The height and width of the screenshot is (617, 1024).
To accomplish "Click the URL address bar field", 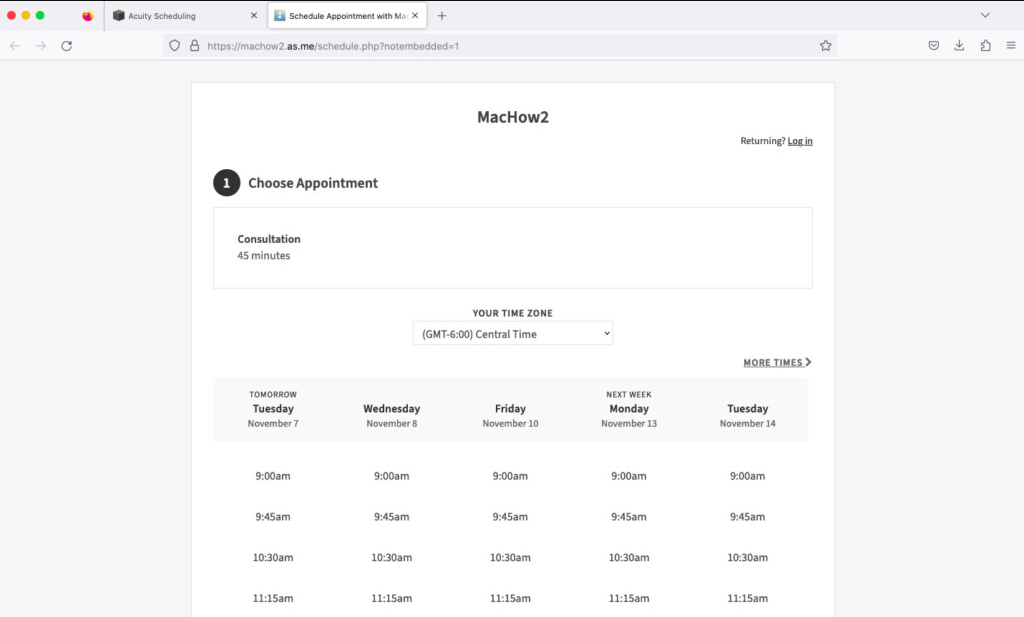I will coord(500,45).
